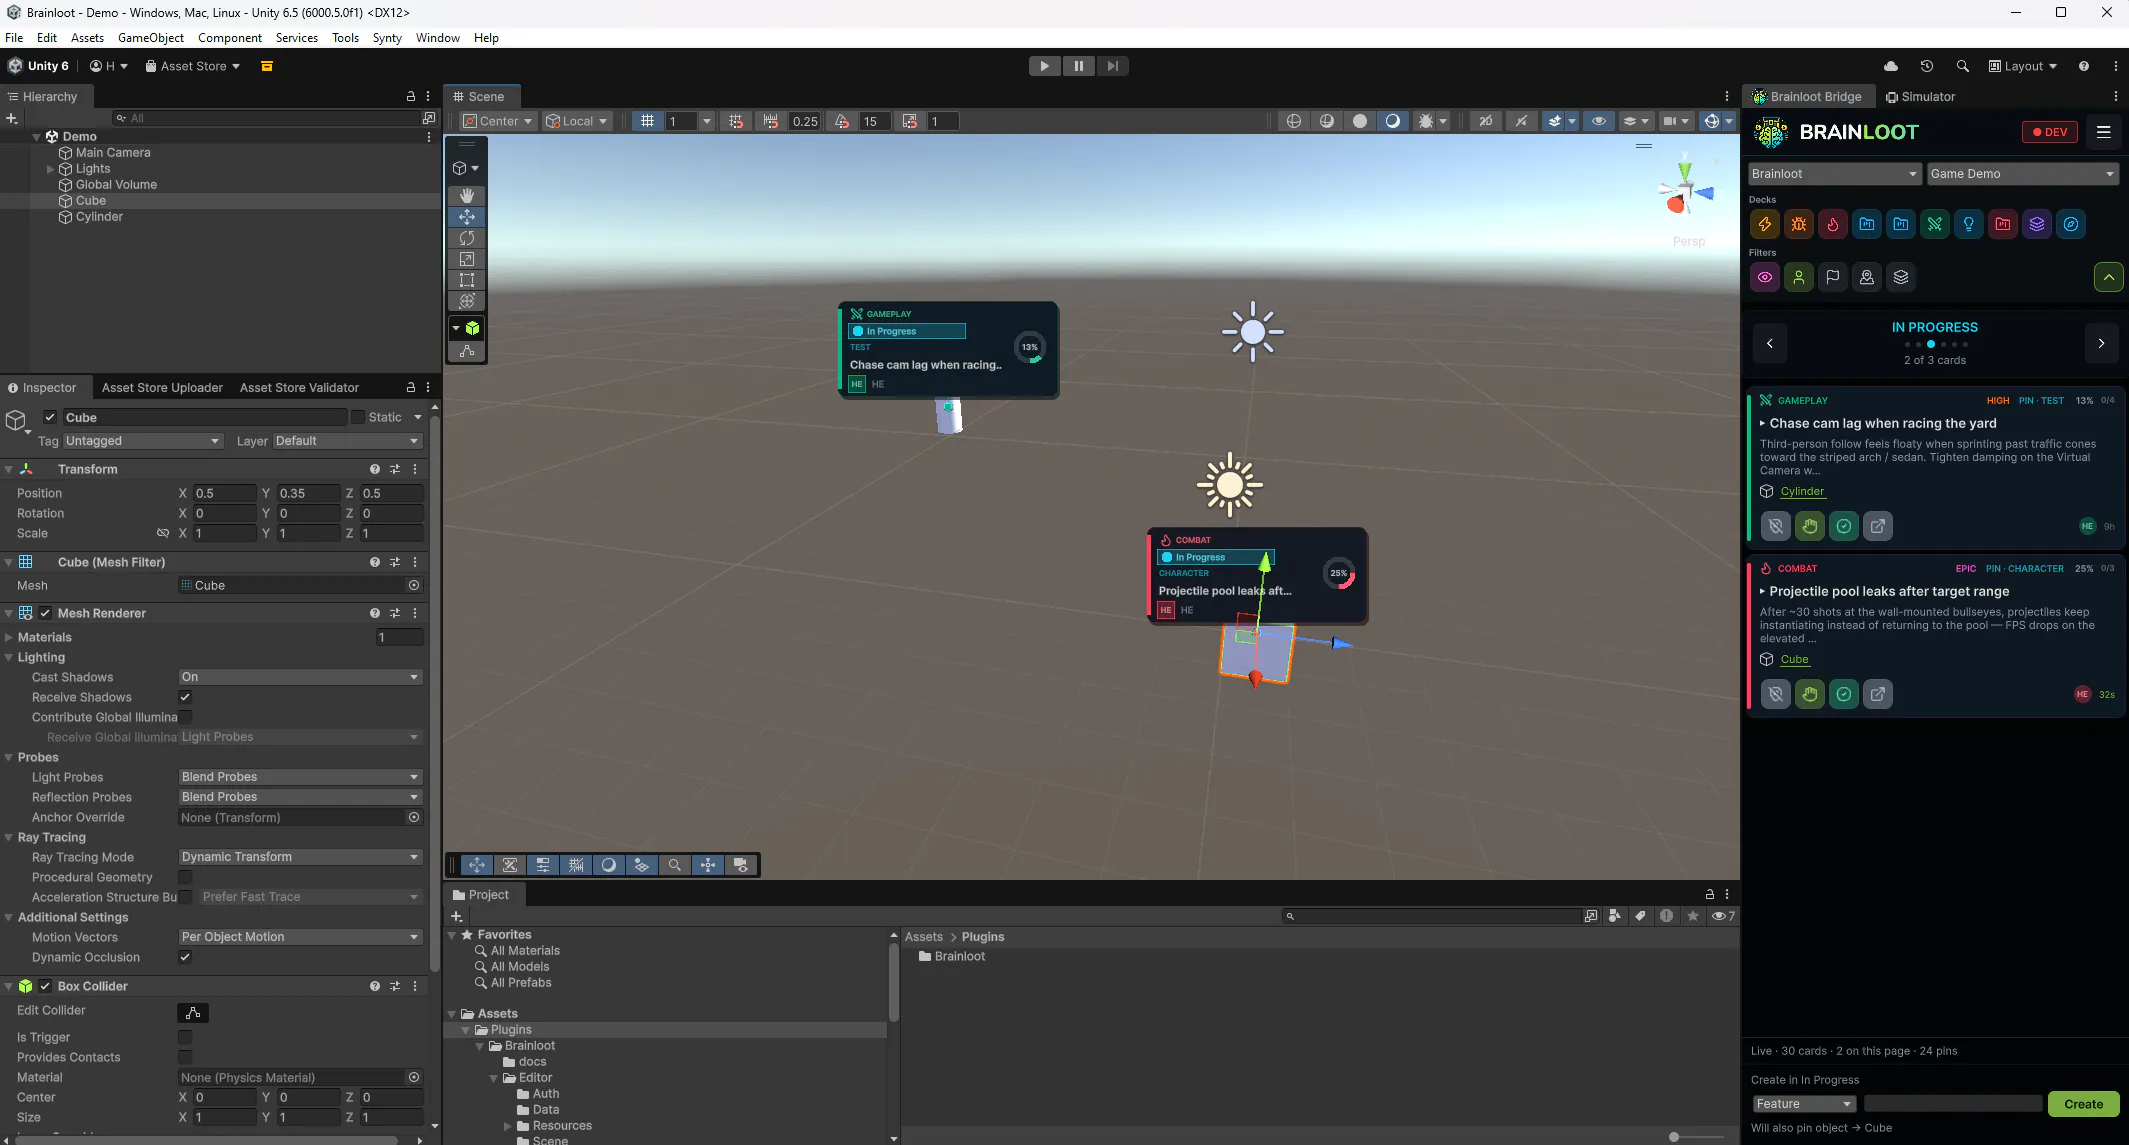The width and height of the screenshot is (2129, 1145).
Task: Click the Edit Collider button
Action: click(x=193, y=1013)
